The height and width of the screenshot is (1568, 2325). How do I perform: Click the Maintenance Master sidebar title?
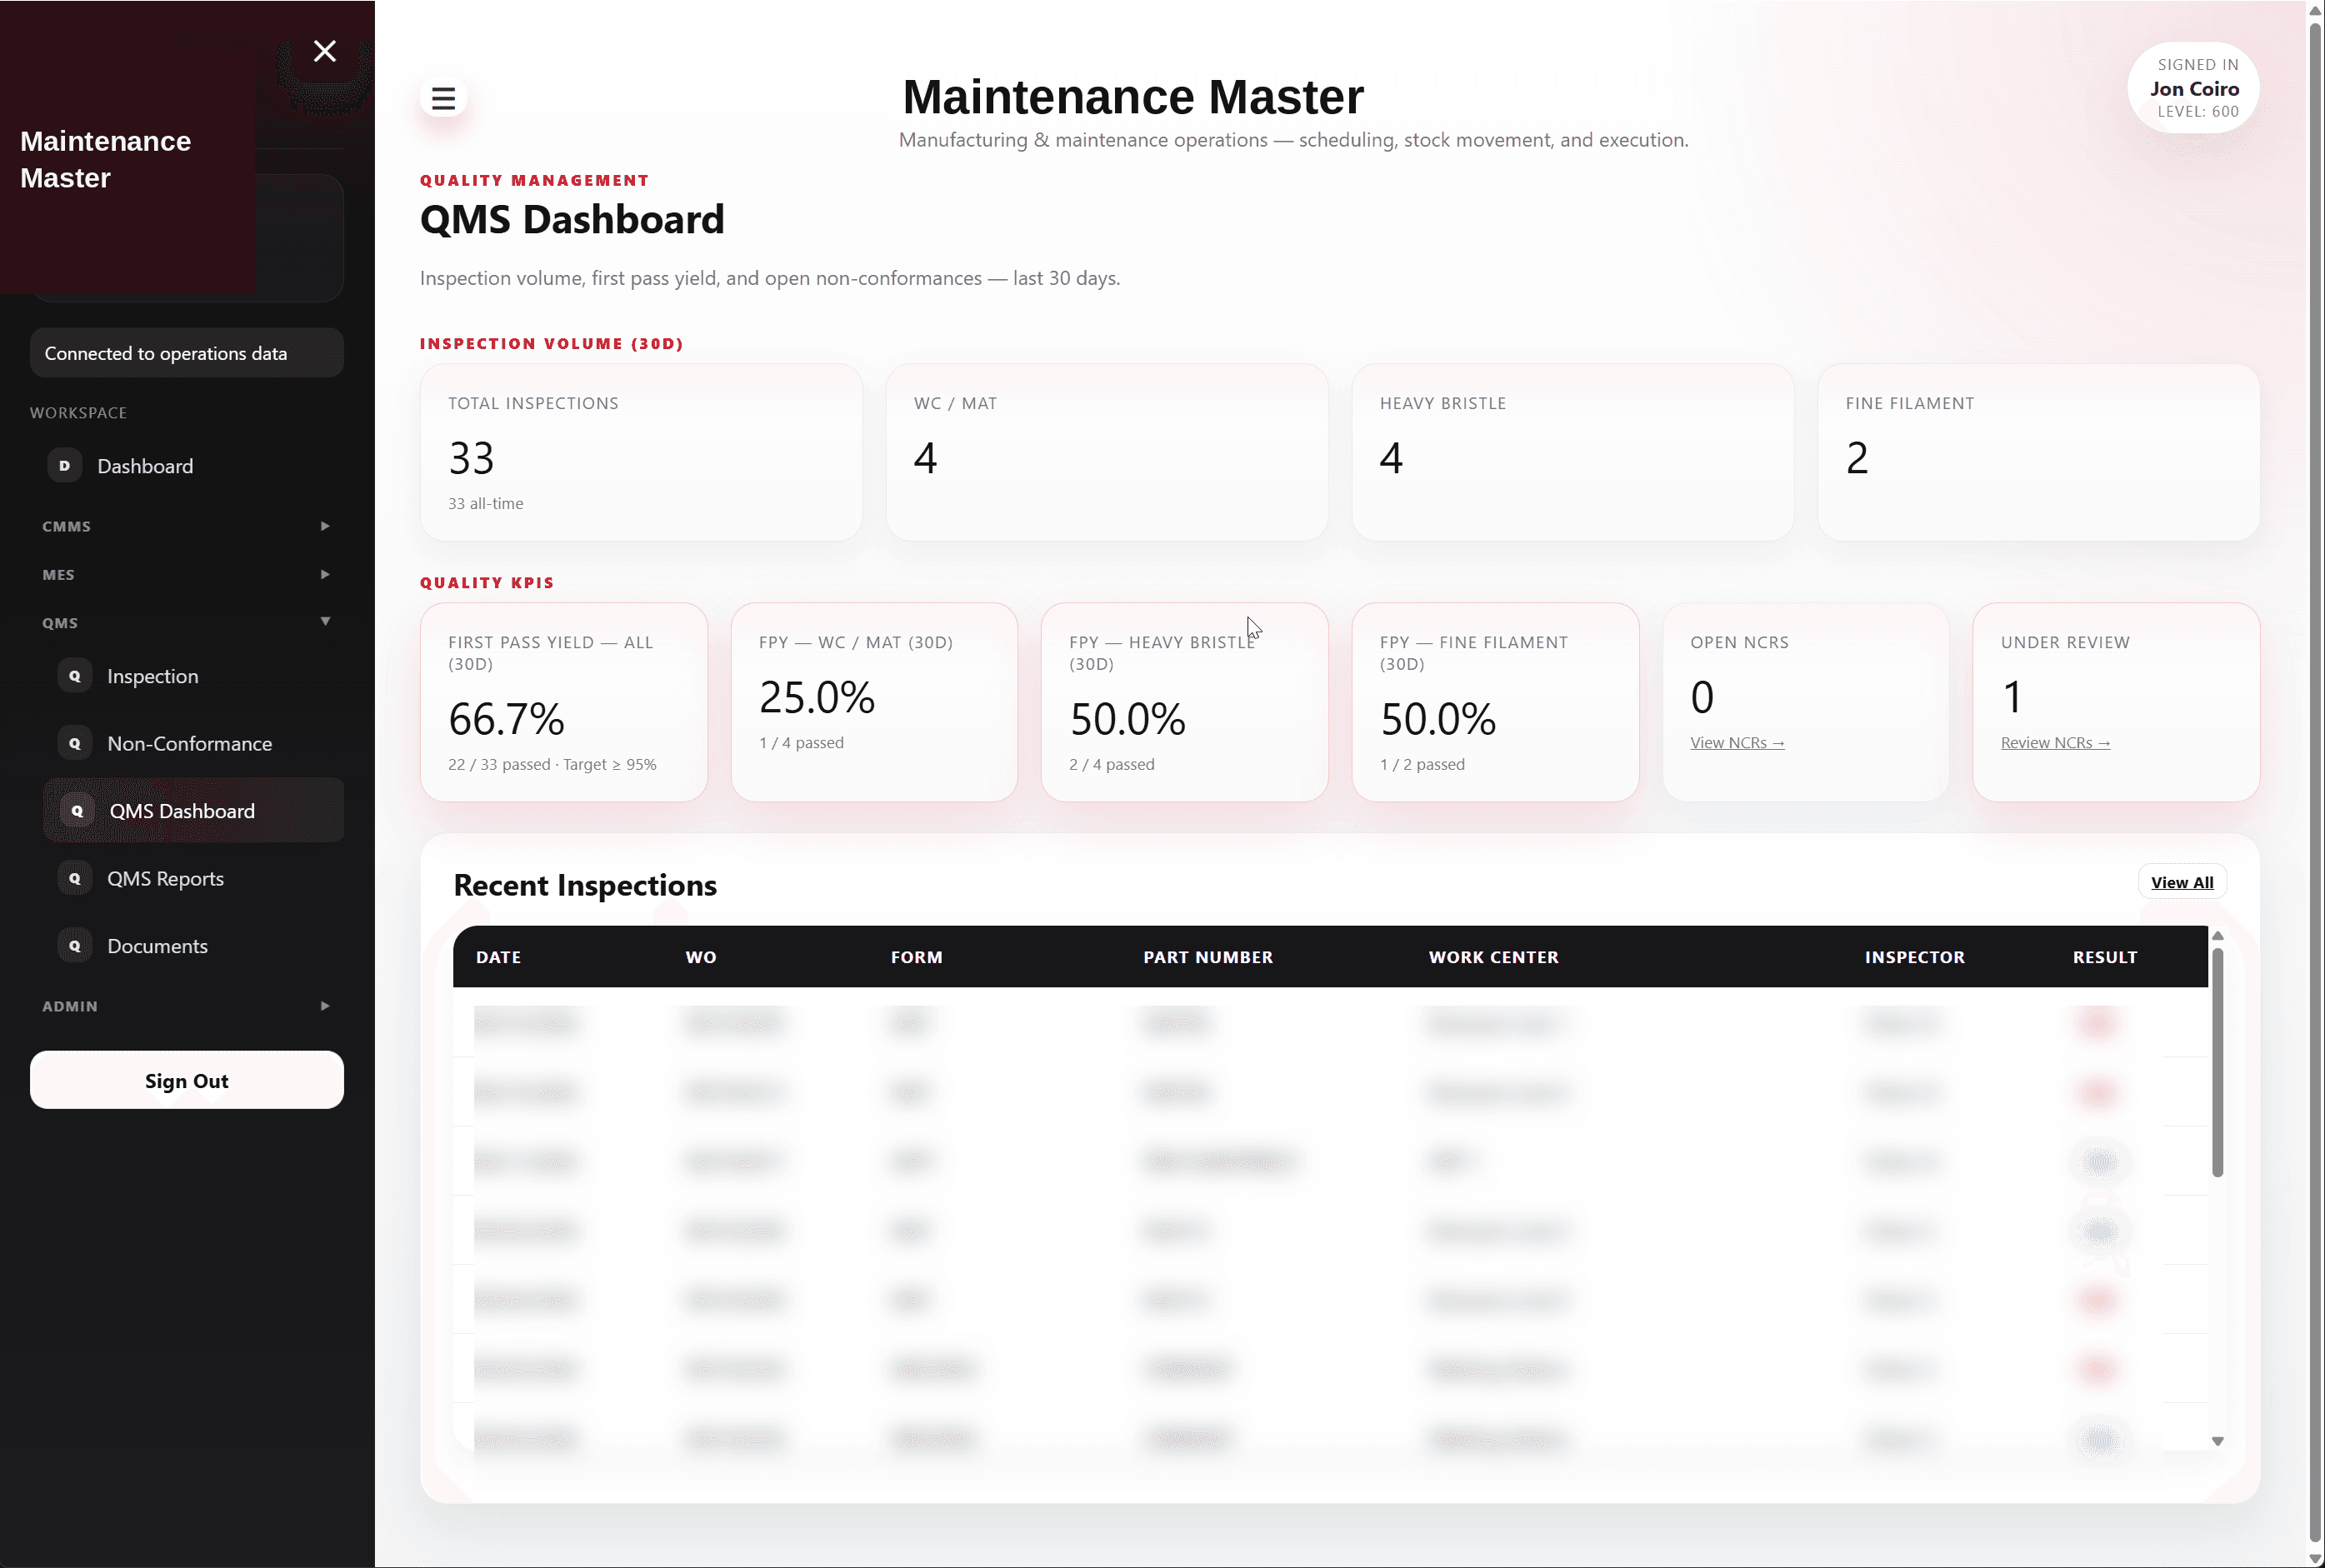[105, 159]
